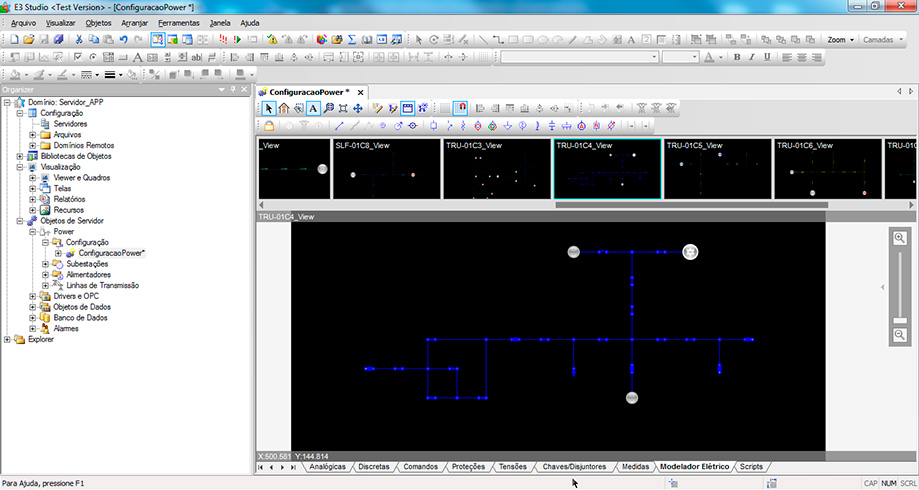919x490 pixels.
Task: Open the Ferramentas menu
Action: coord(178,22)
